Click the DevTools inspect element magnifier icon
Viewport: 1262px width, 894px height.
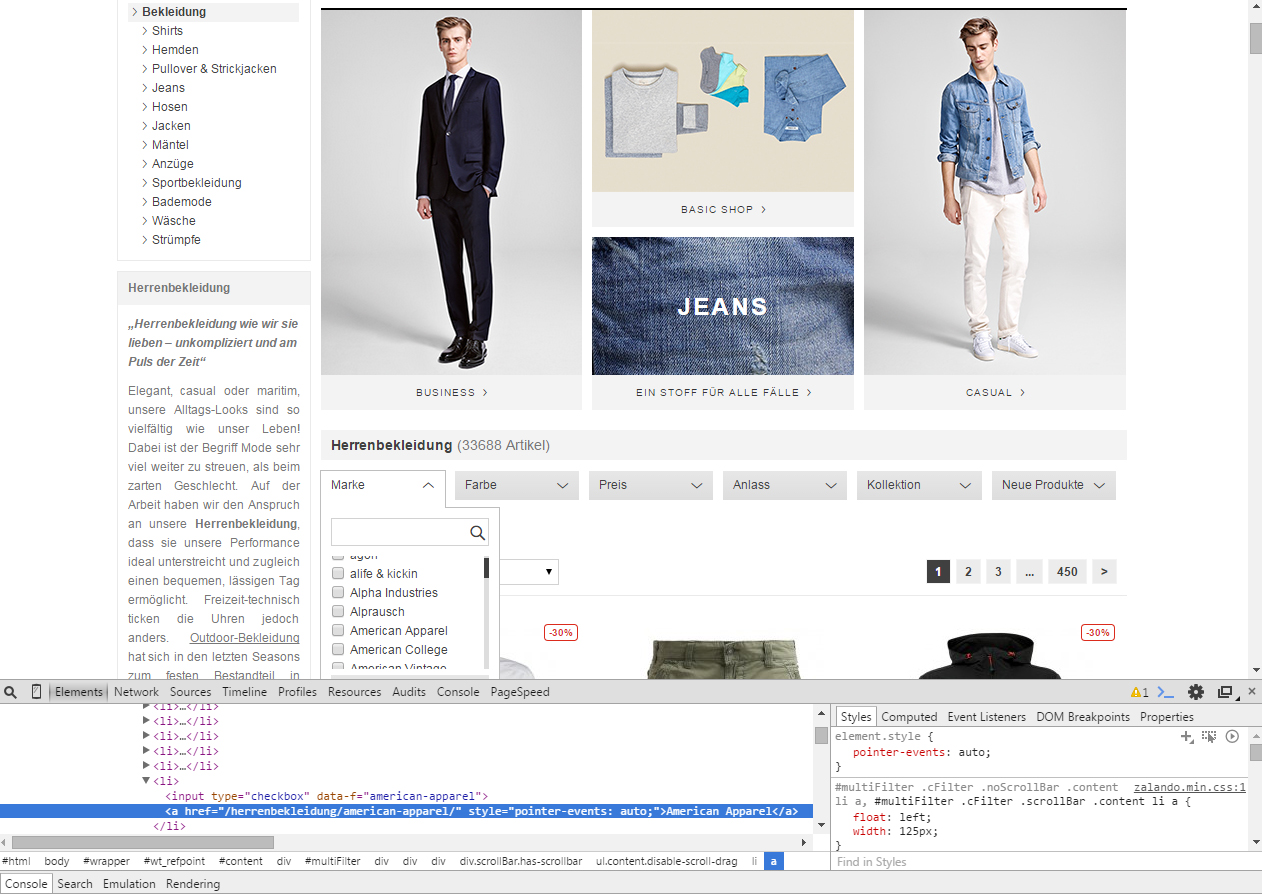(x=11, y=692)
